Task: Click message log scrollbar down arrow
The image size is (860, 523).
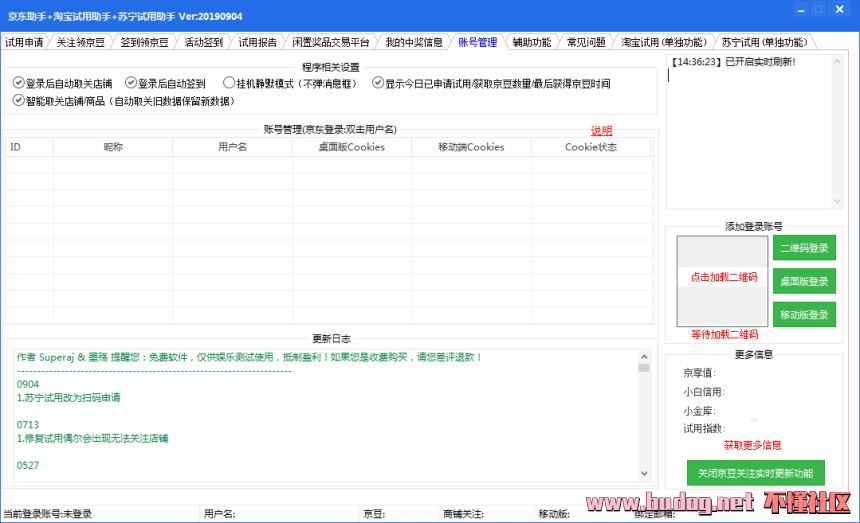Action: pos(836,201)
